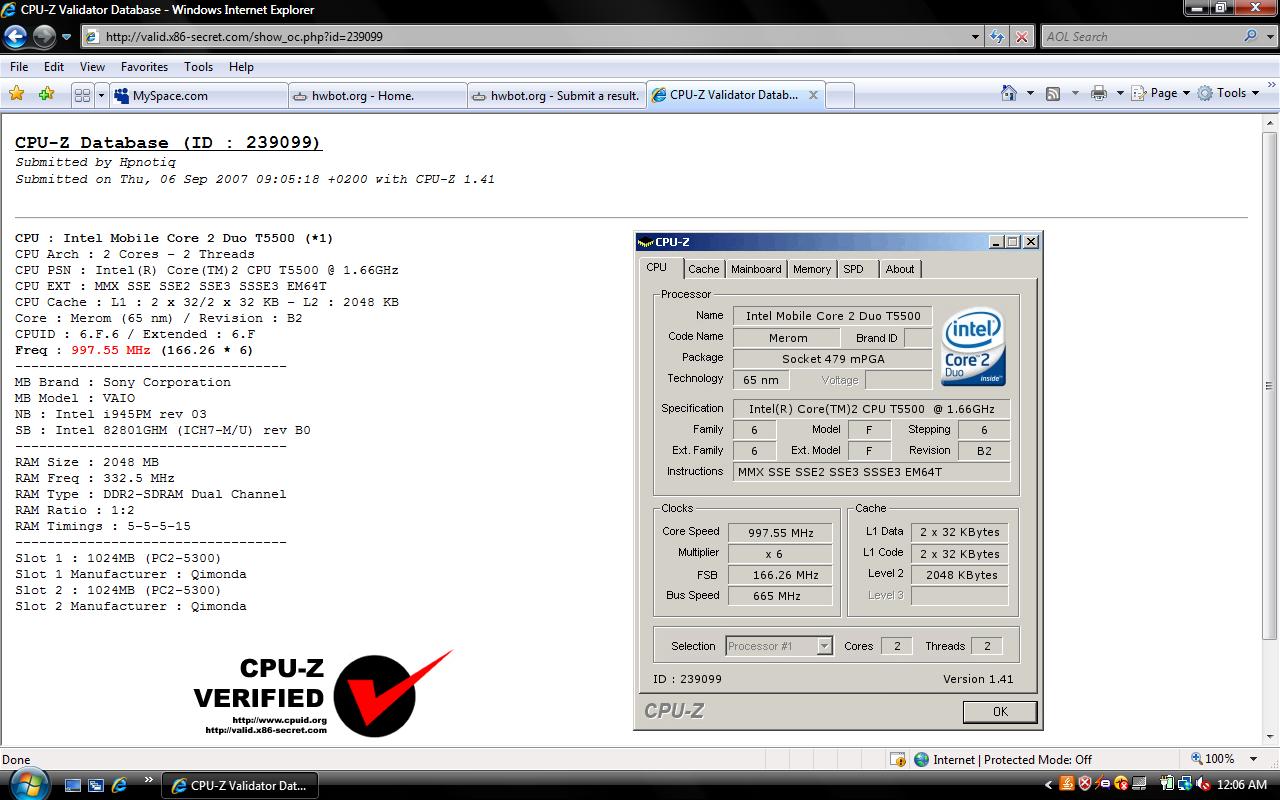Show Quick Tabs thumbnail view
This screenshot has height=800, width=1280.
[x=82, y=95]
